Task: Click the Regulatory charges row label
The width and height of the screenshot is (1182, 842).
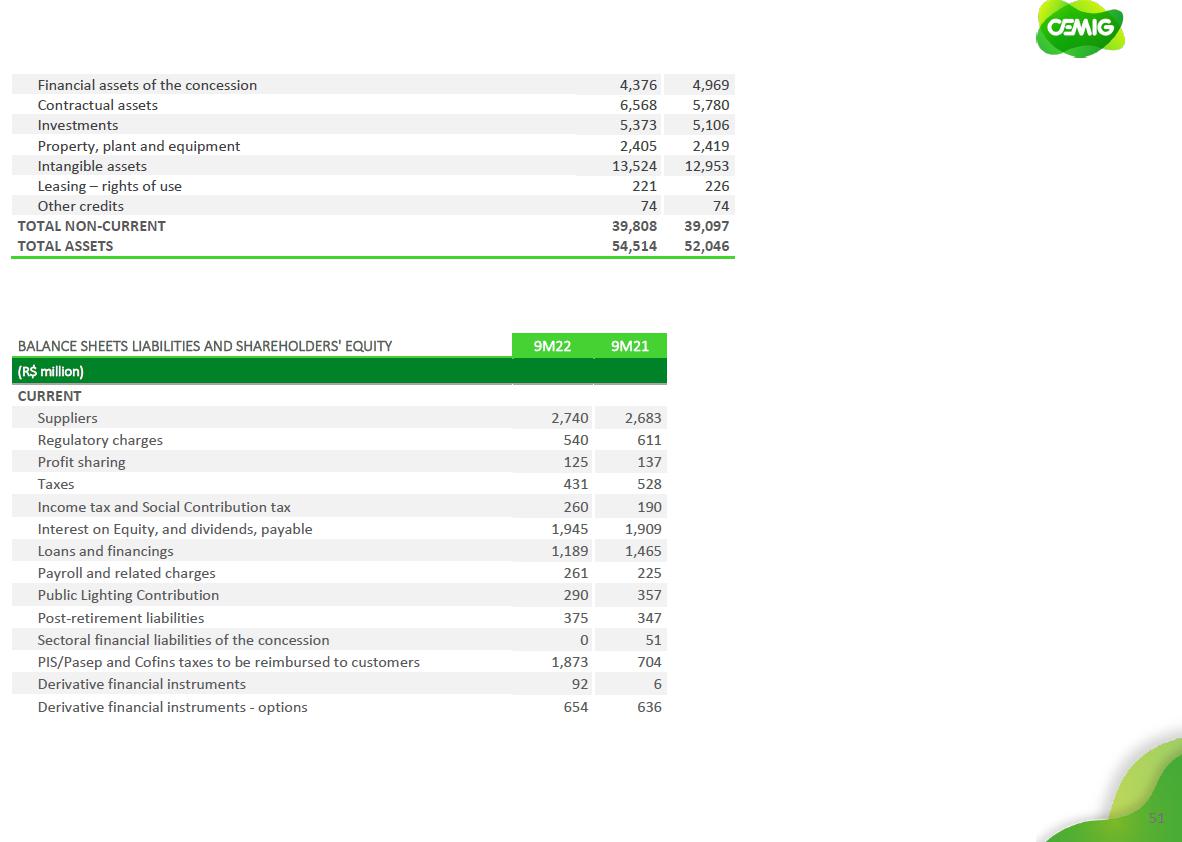Action: (x=100, y=440)
